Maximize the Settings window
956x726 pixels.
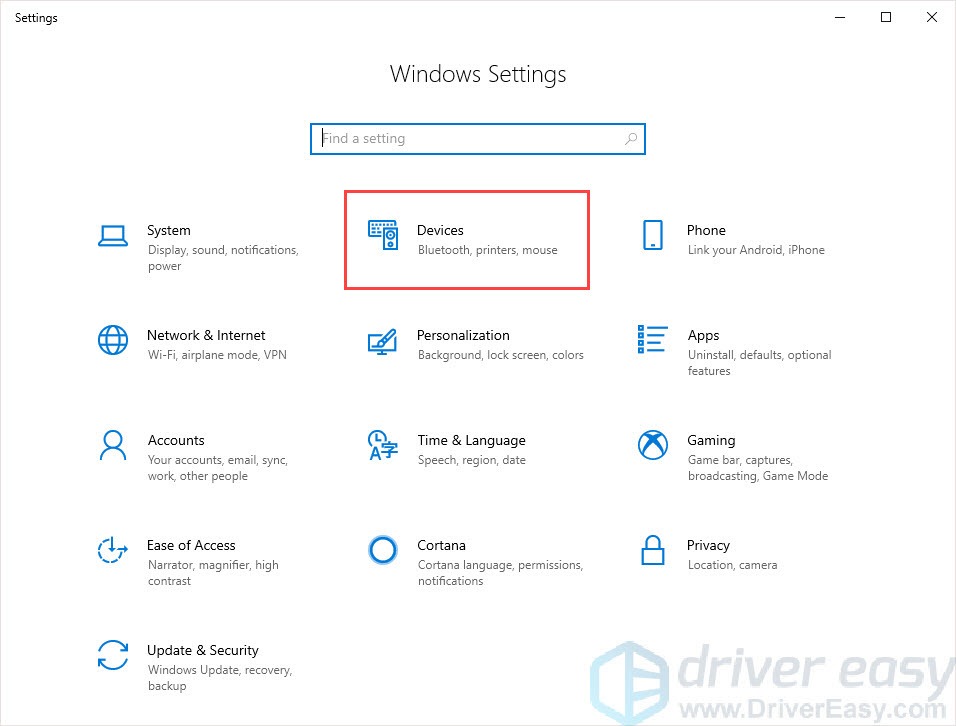(x=885, y=17)
